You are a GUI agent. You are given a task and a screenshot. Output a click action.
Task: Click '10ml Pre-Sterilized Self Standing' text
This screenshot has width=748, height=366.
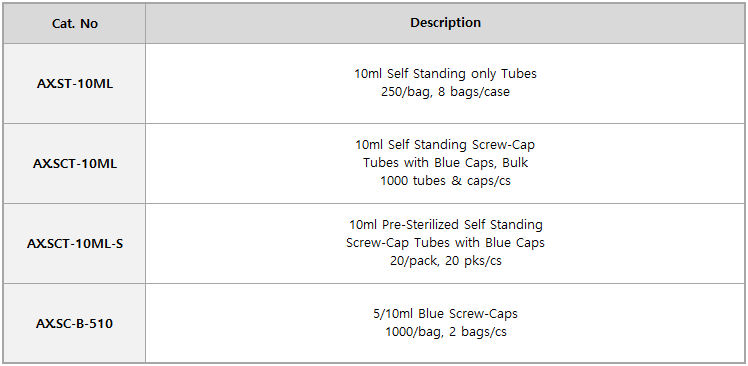click(x=446, y=224)
